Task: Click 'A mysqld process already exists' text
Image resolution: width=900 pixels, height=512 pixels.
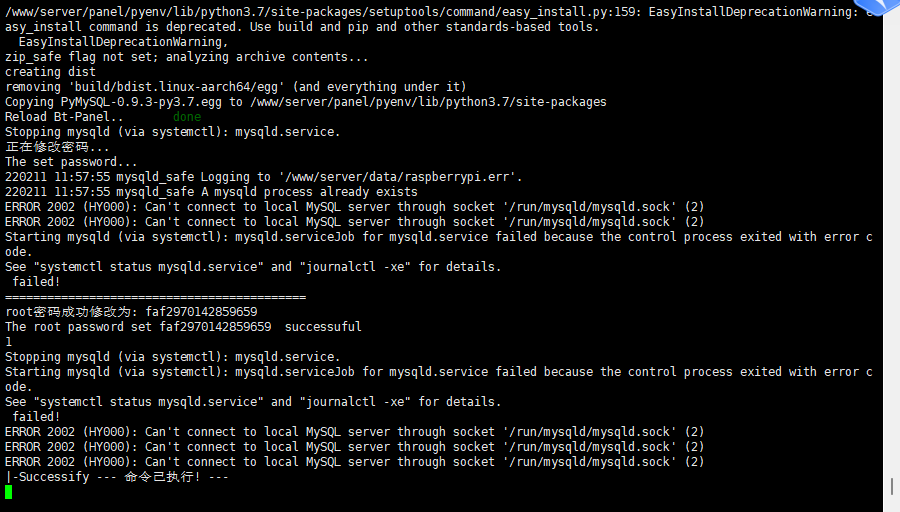Action: 309,192
